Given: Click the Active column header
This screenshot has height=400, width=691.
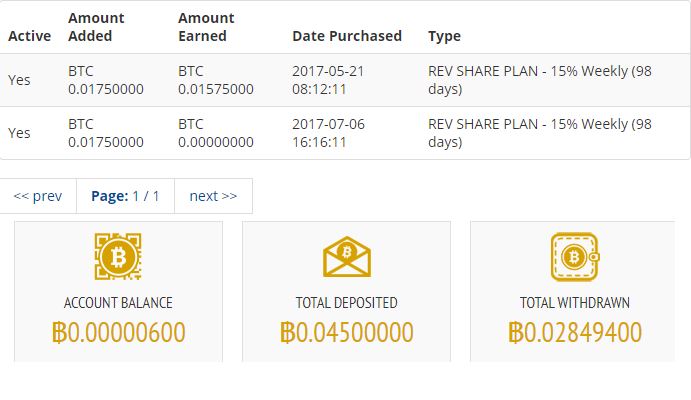Looking at the screenshot, I should tap(30, 36).
